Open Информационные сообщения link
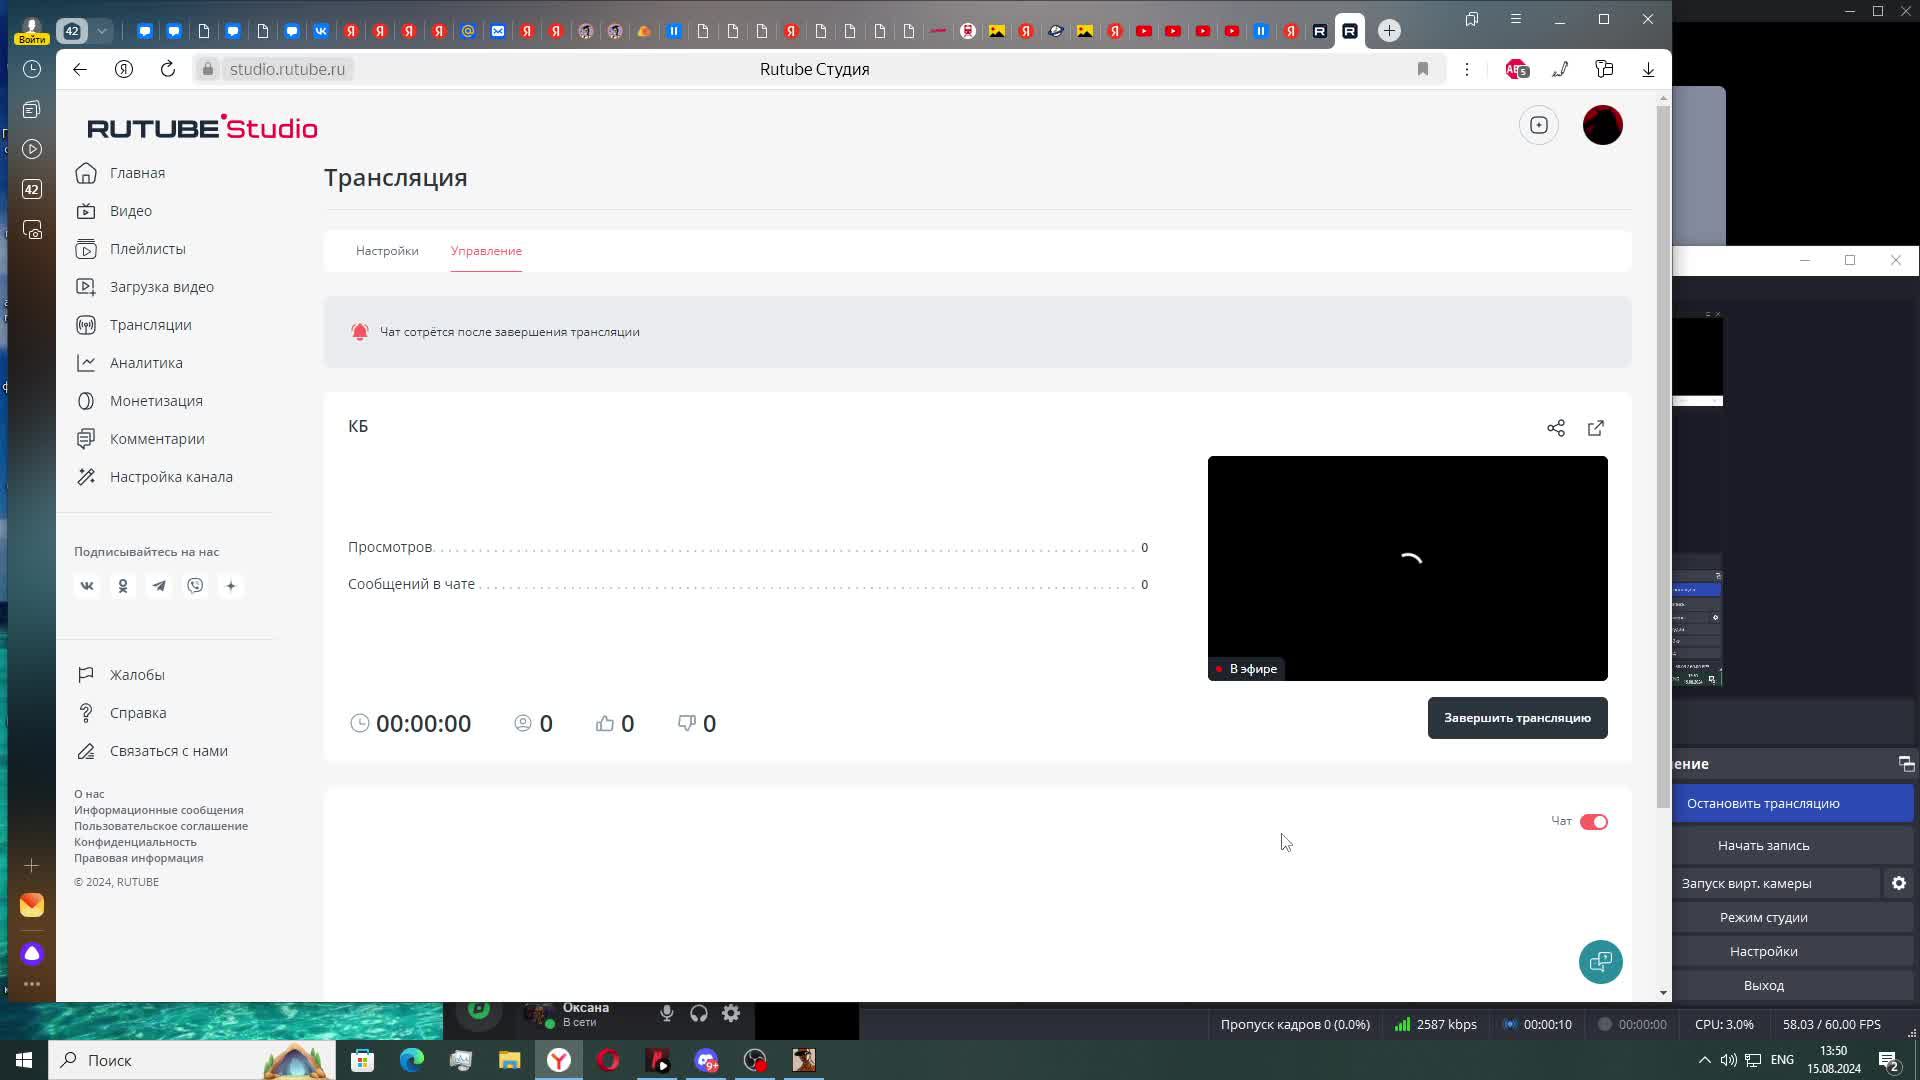Image resolution: width=1920 pixels, height=1080 pixels. tap(158, 810)
